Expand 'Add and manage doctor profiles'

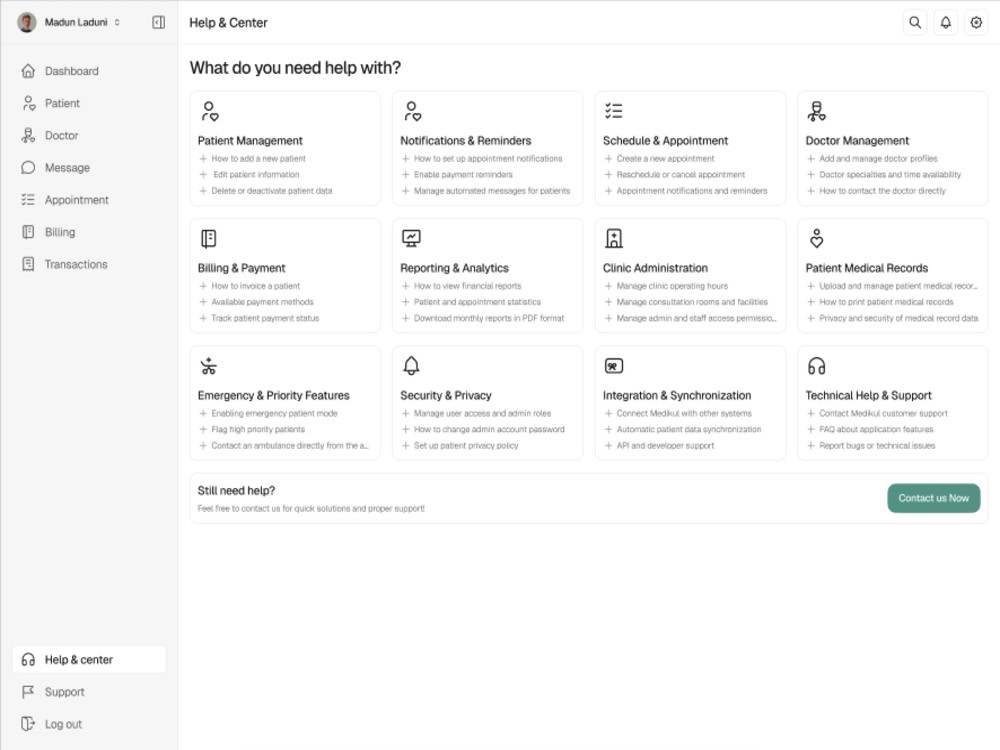coord(872,159)
